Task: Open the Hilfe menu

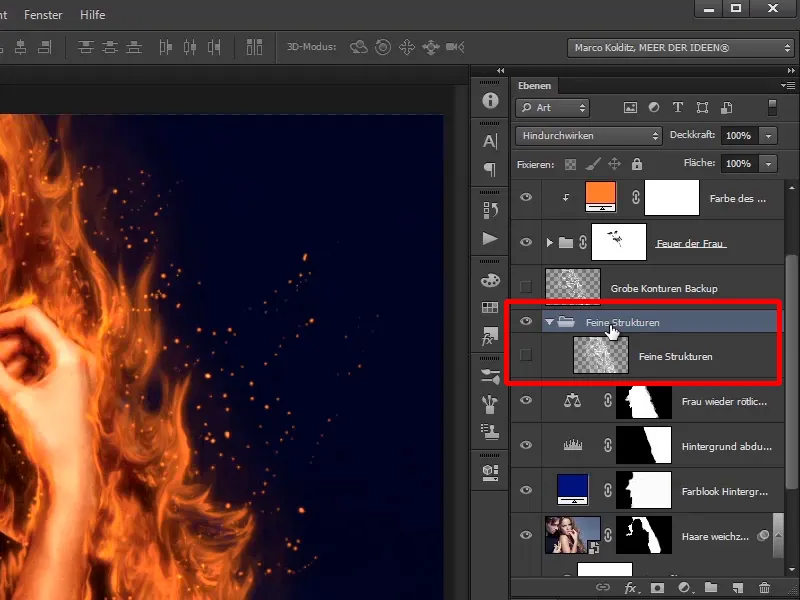Action: [x=92, y=15]
